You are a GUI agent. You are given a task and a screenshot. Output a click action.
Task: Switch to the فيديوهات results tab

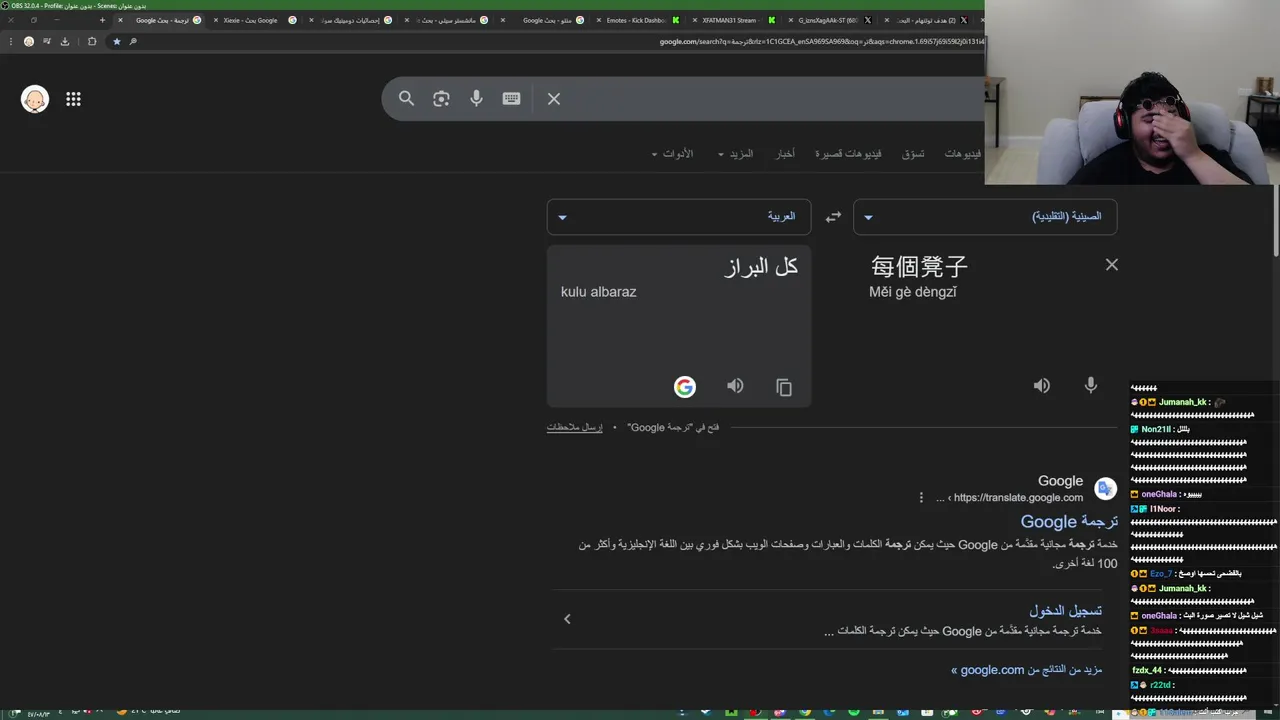pyautogui.click(x=964, y=154)
